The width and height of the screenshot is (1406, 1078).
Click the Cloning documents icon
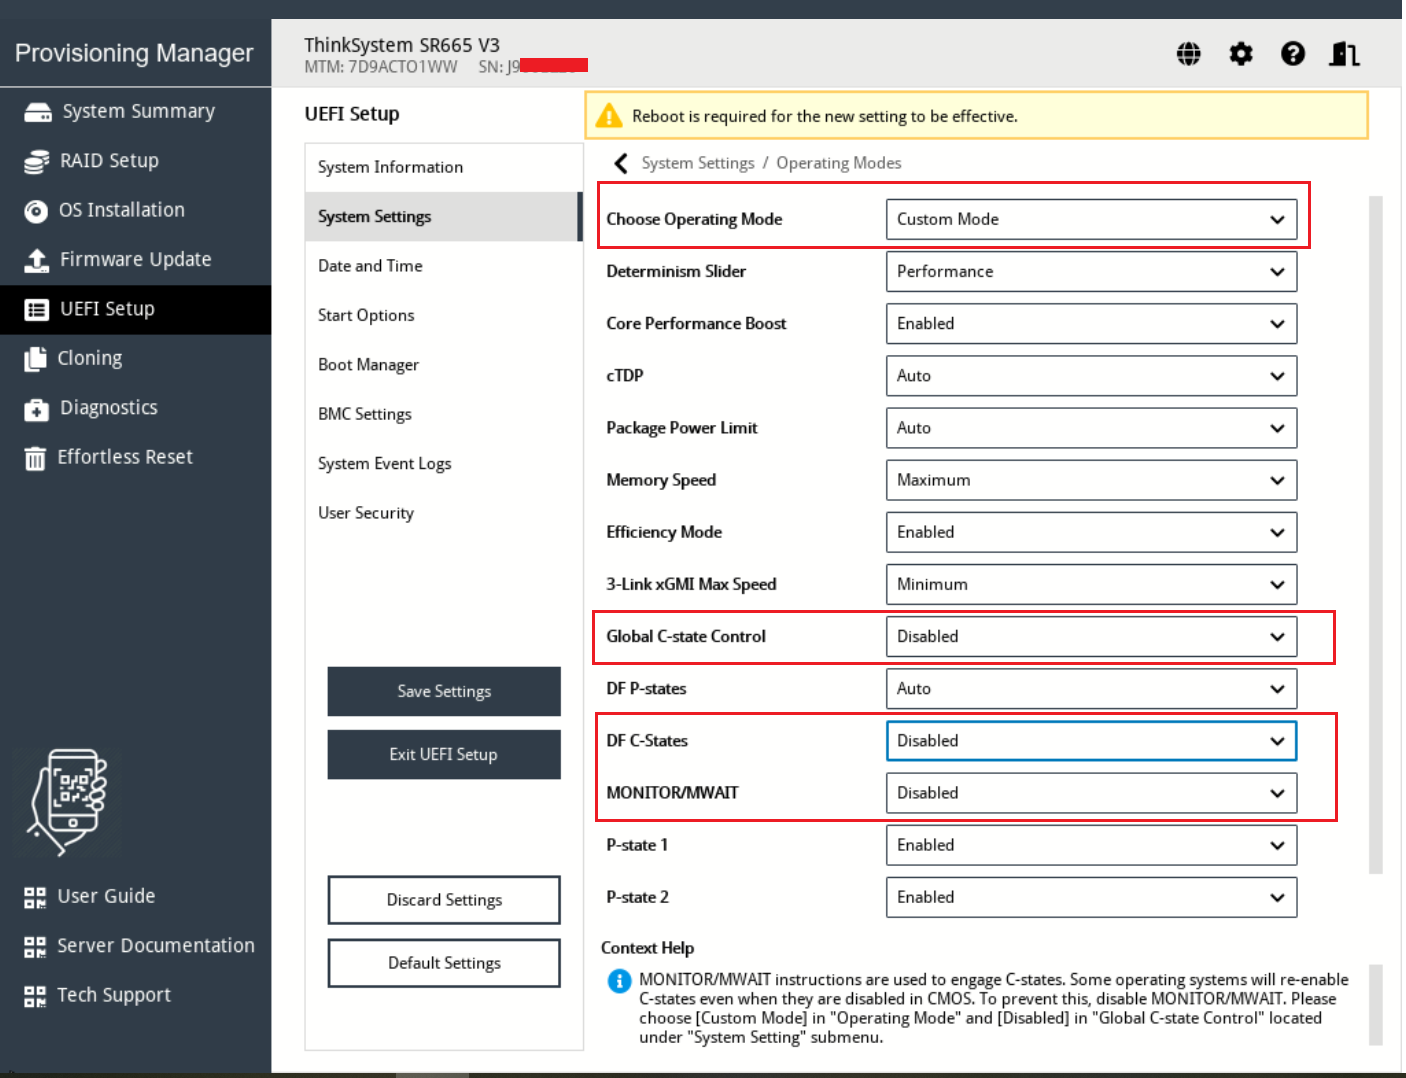[36, 359]
